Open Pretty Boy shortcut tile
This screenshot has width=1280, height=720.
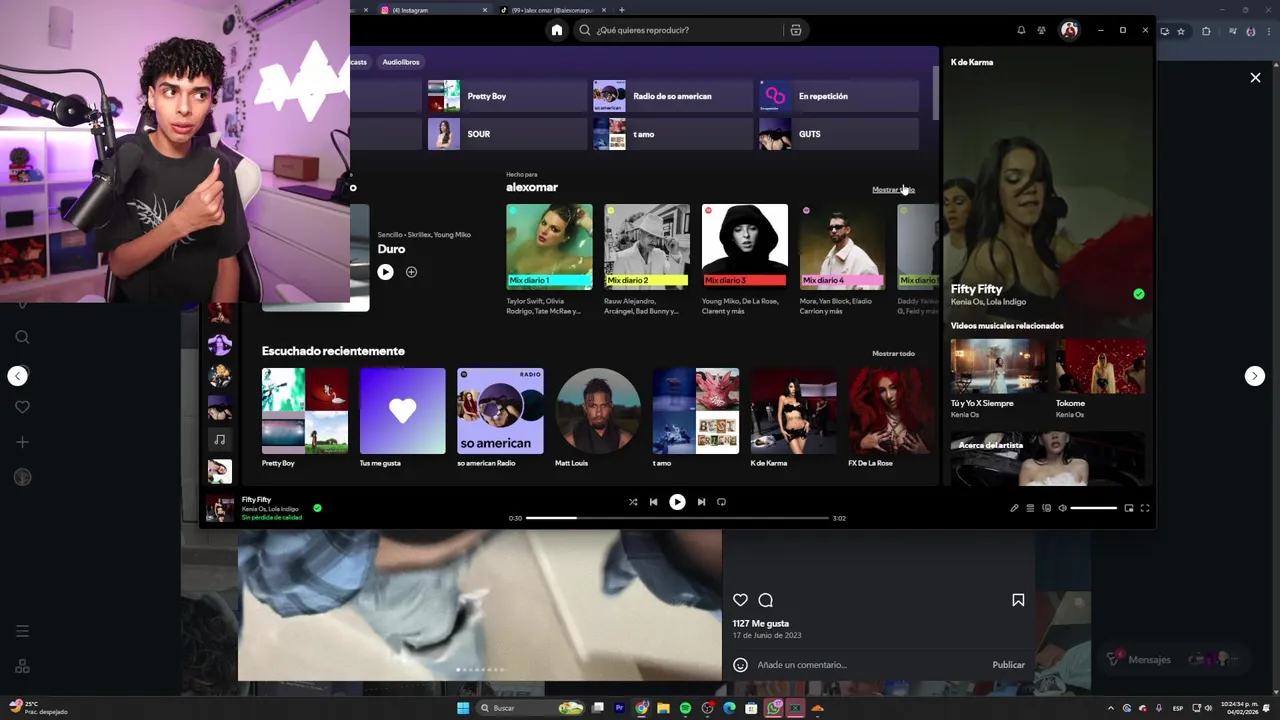pos(507,96)
